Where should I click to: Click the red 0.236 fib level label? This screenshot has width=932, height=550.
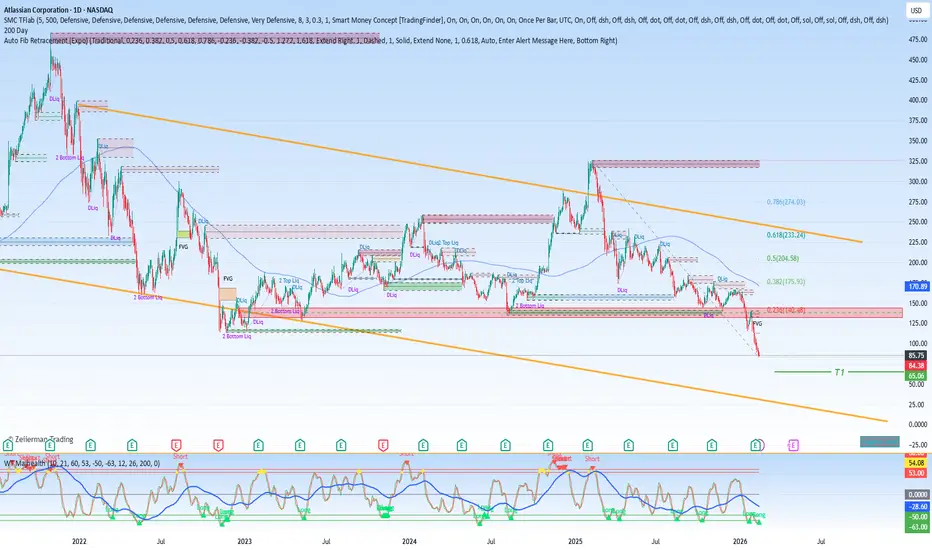point(786,310)
